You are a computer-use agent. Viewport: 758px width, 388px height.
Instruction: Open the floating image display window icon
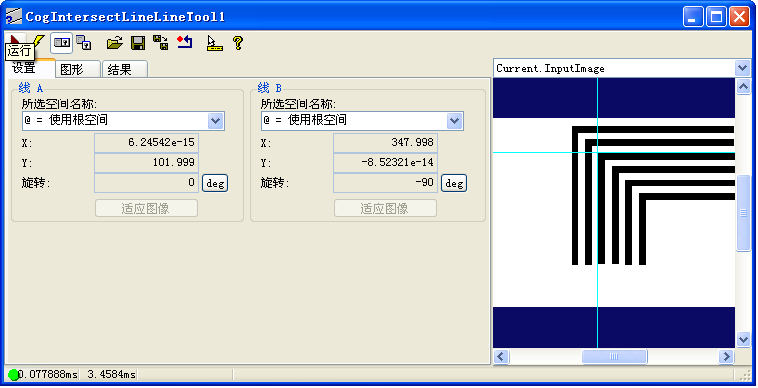click(84, 43)
